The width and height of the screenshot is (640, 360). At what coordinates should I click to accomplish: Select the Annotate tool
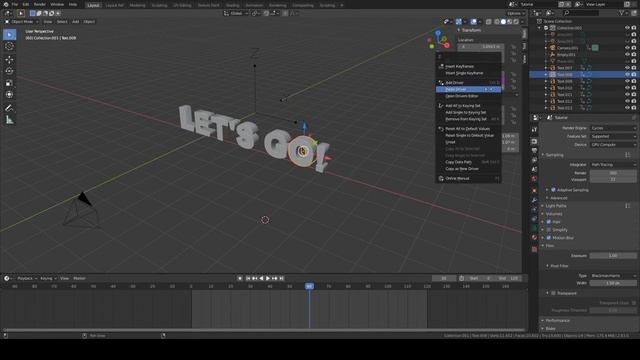(9, 108)
